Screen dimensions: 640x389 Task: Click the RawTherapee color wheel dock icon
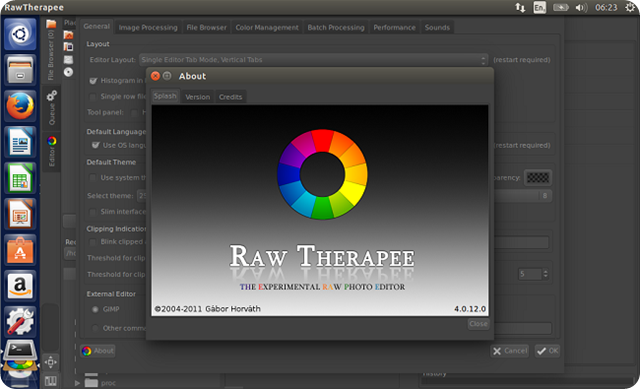point(20,366)
